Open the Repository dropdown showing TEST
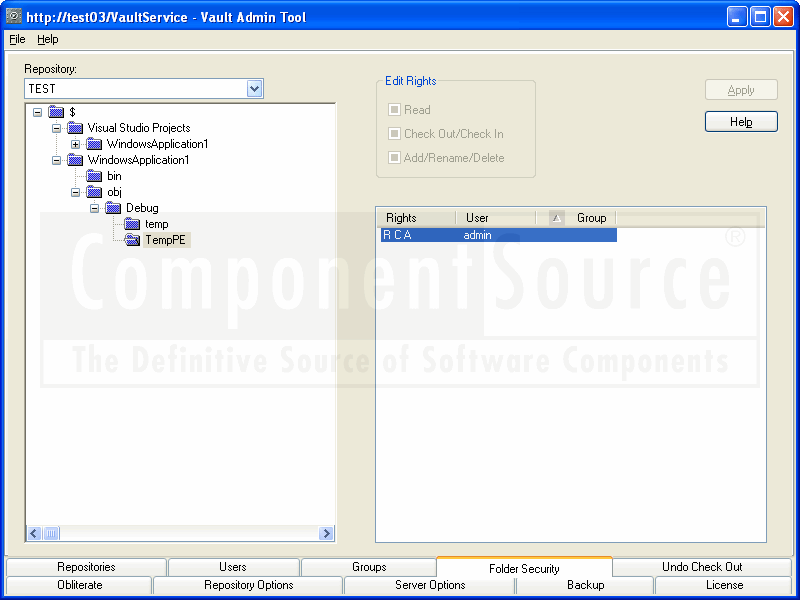 (255, 89)
